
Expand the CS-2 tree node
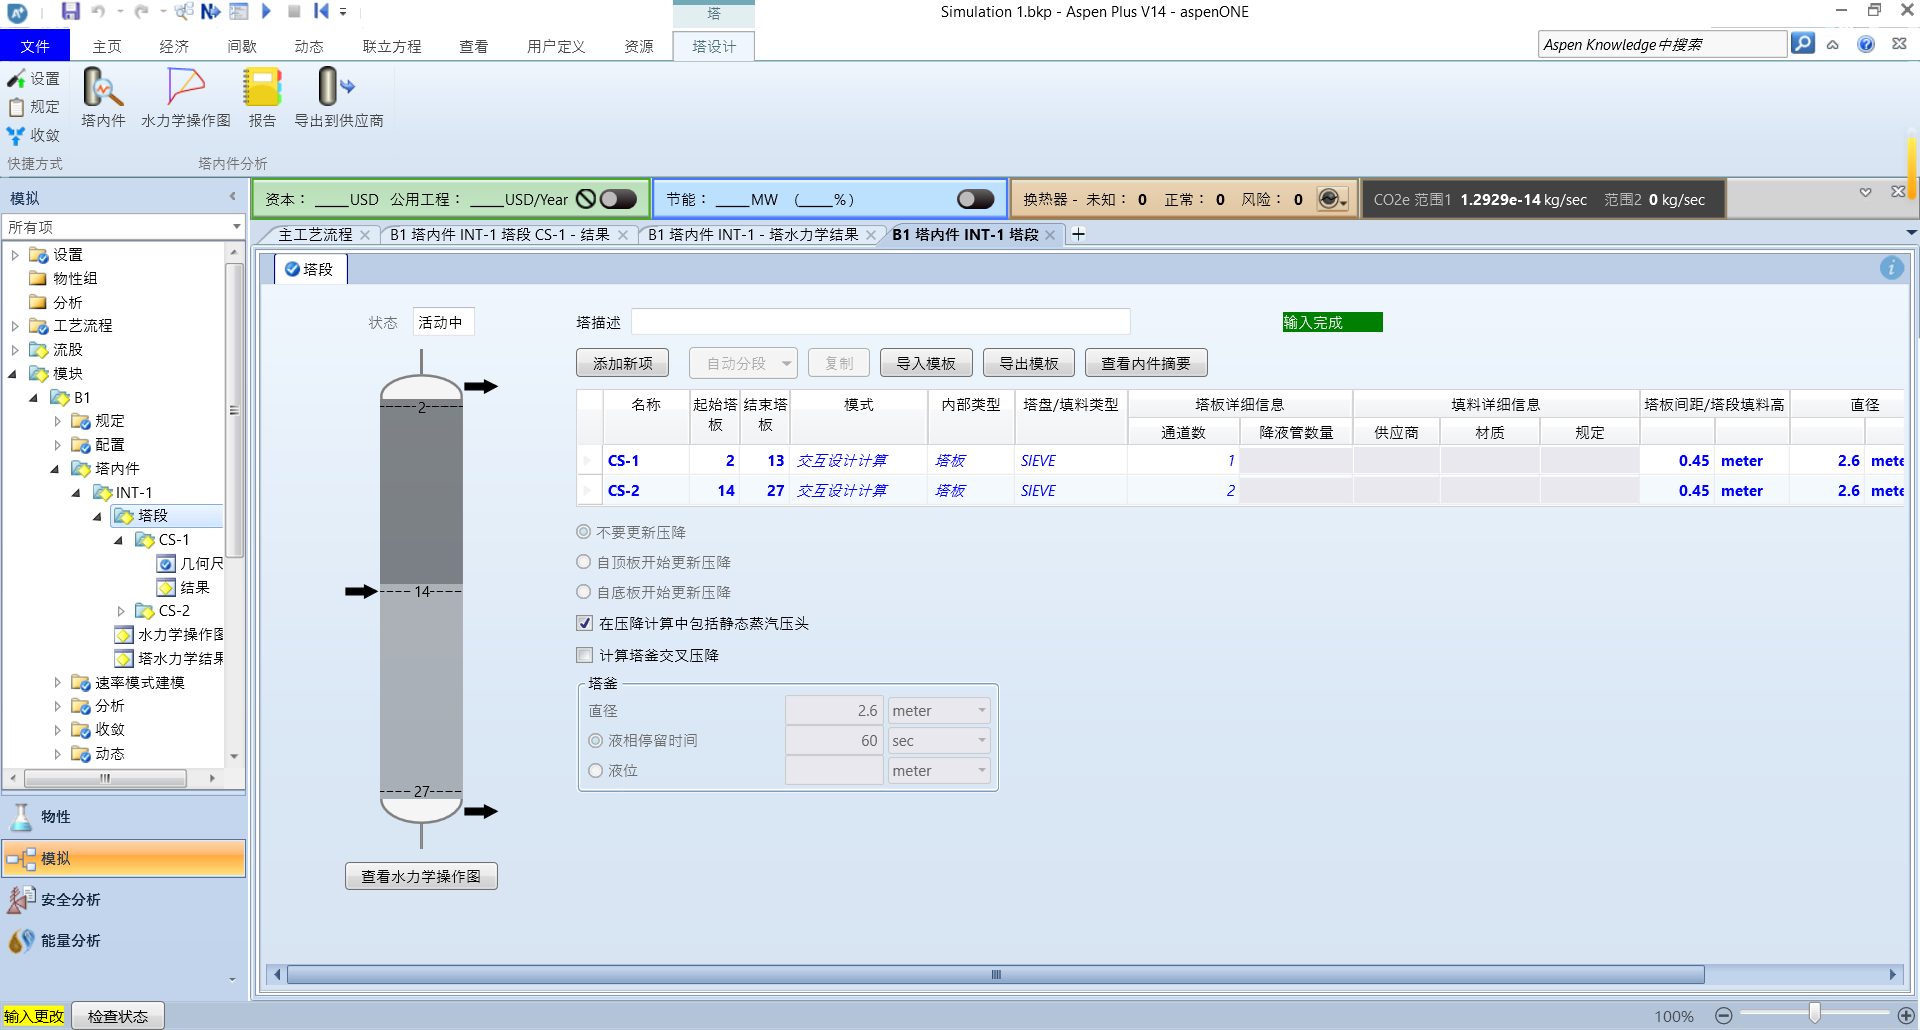(x=121, y=611)
